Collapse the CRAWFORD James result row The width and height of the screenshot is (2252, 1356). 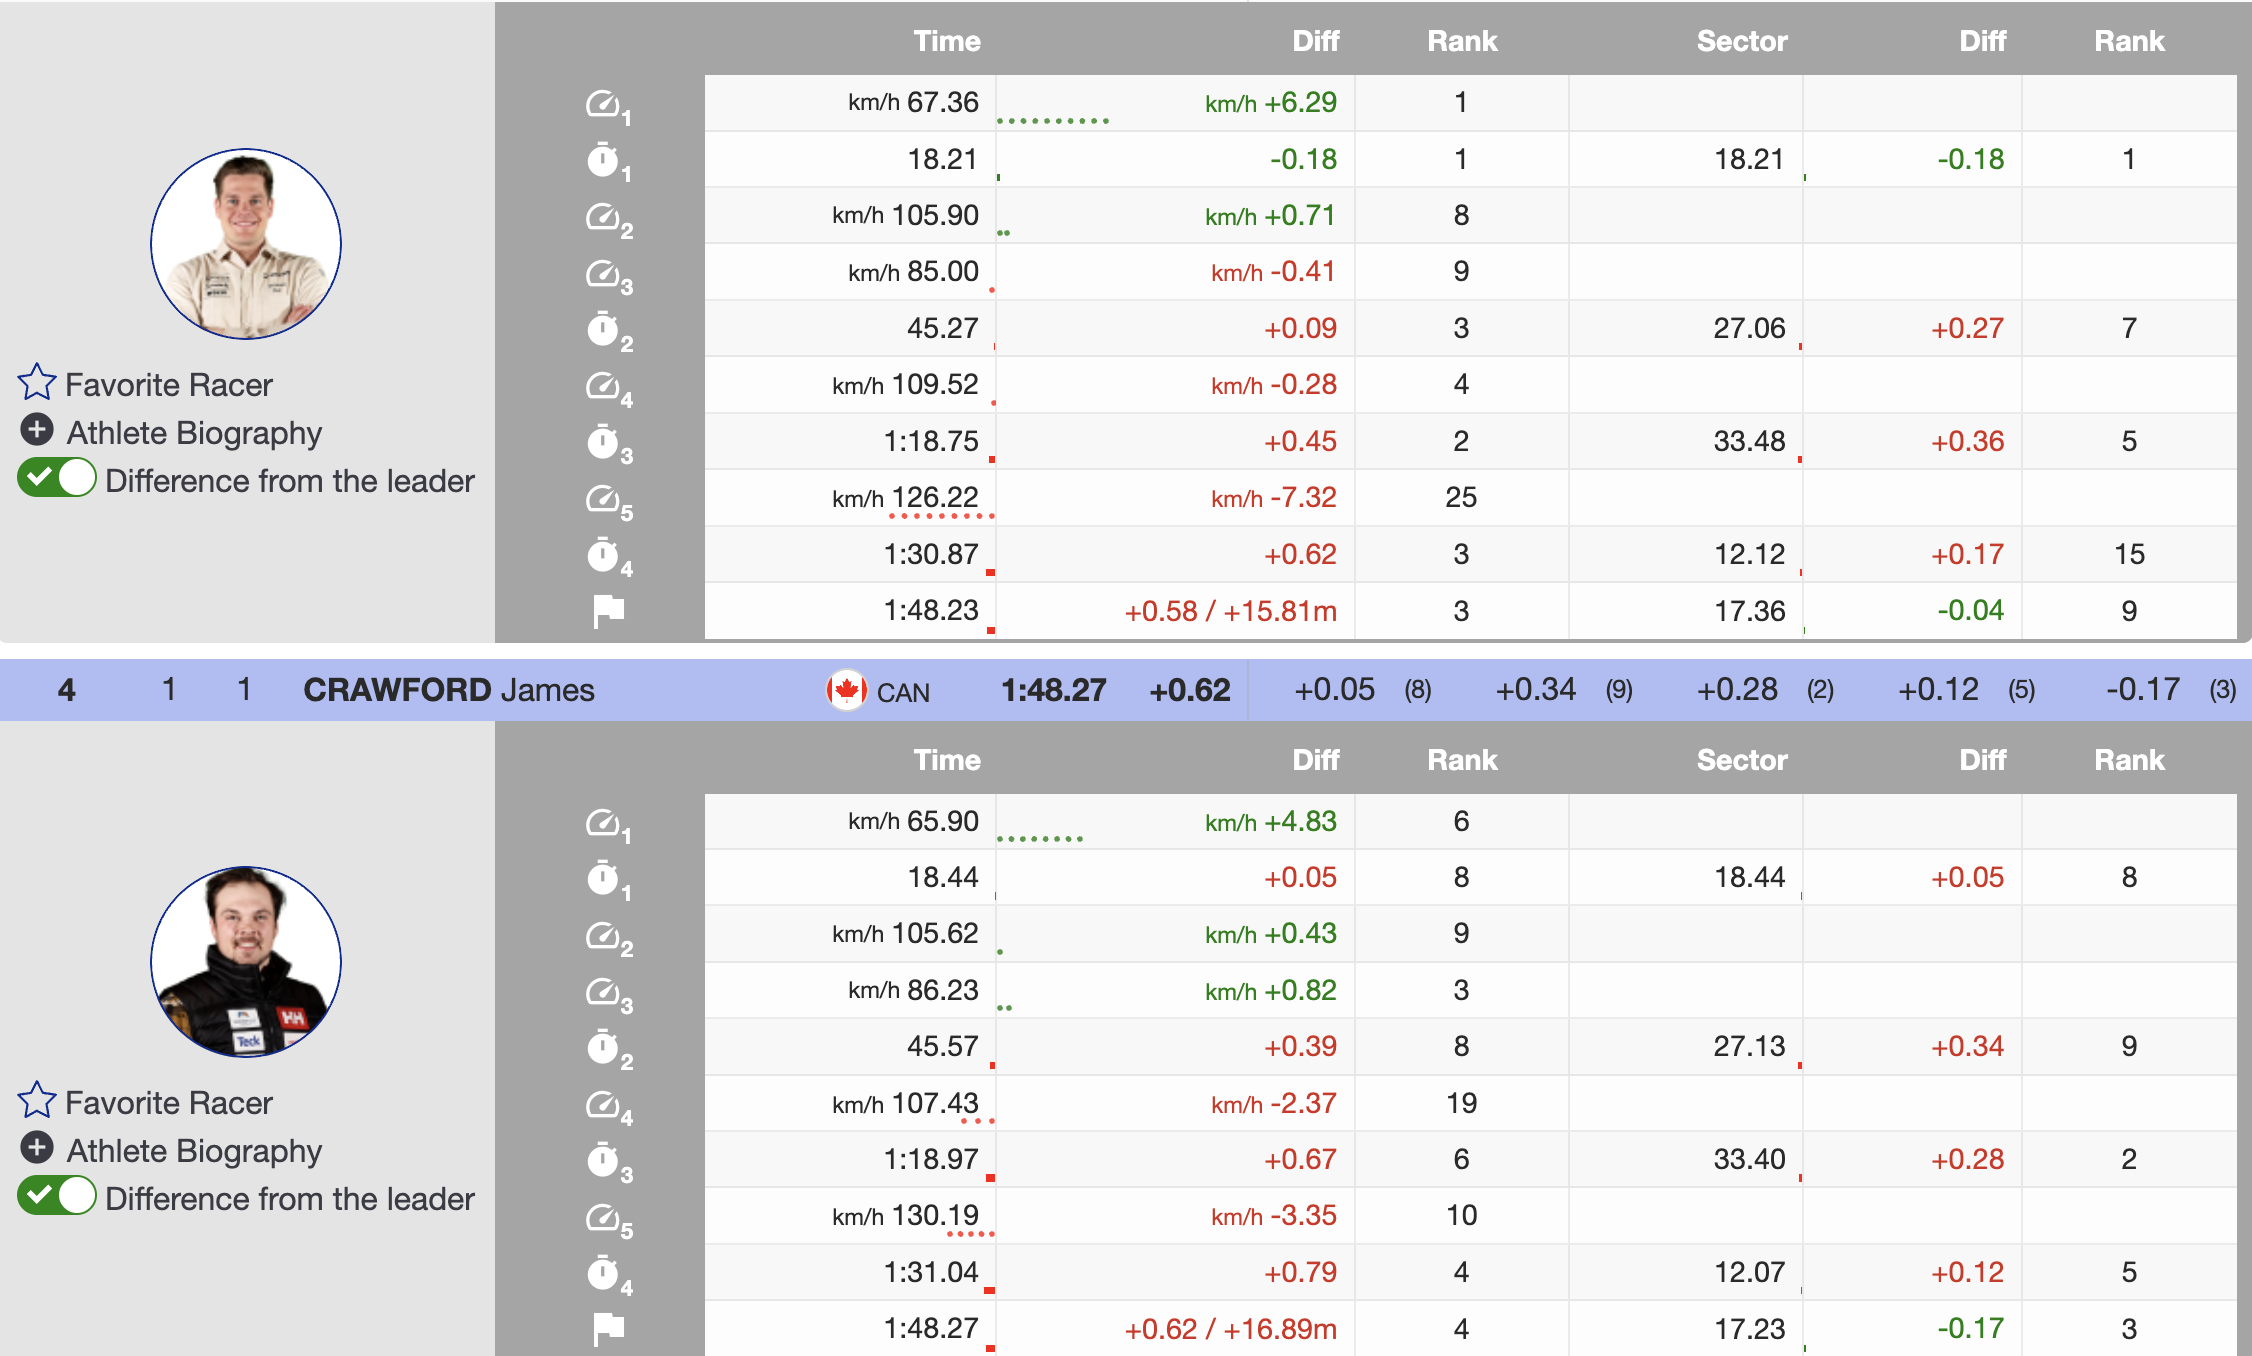pos(448,690)
